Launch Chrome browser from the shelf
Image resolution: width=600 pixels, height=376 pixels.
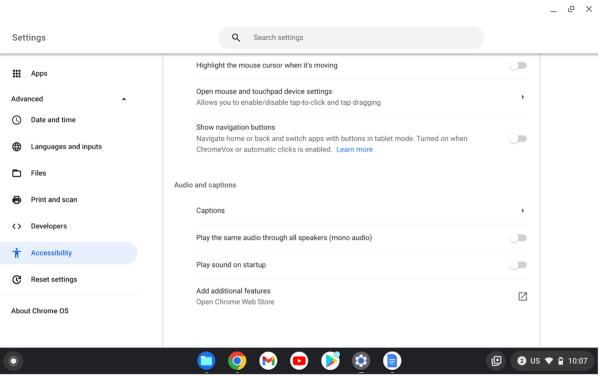pyautogui.click(x=237, y=361)
